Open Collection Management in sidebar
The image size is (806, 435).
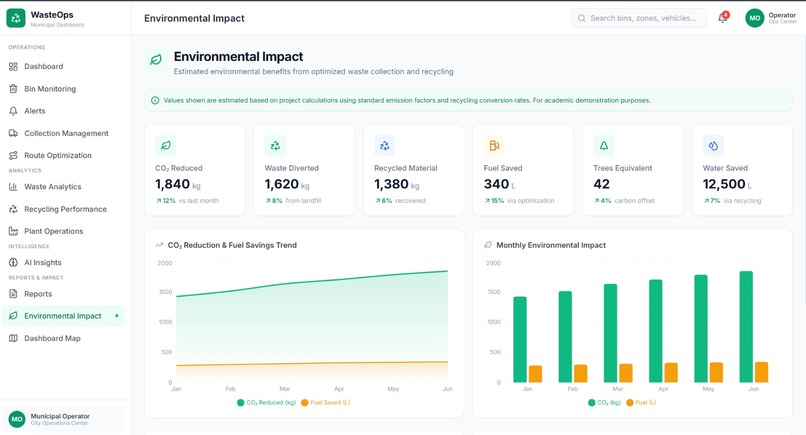pos(63,133)
